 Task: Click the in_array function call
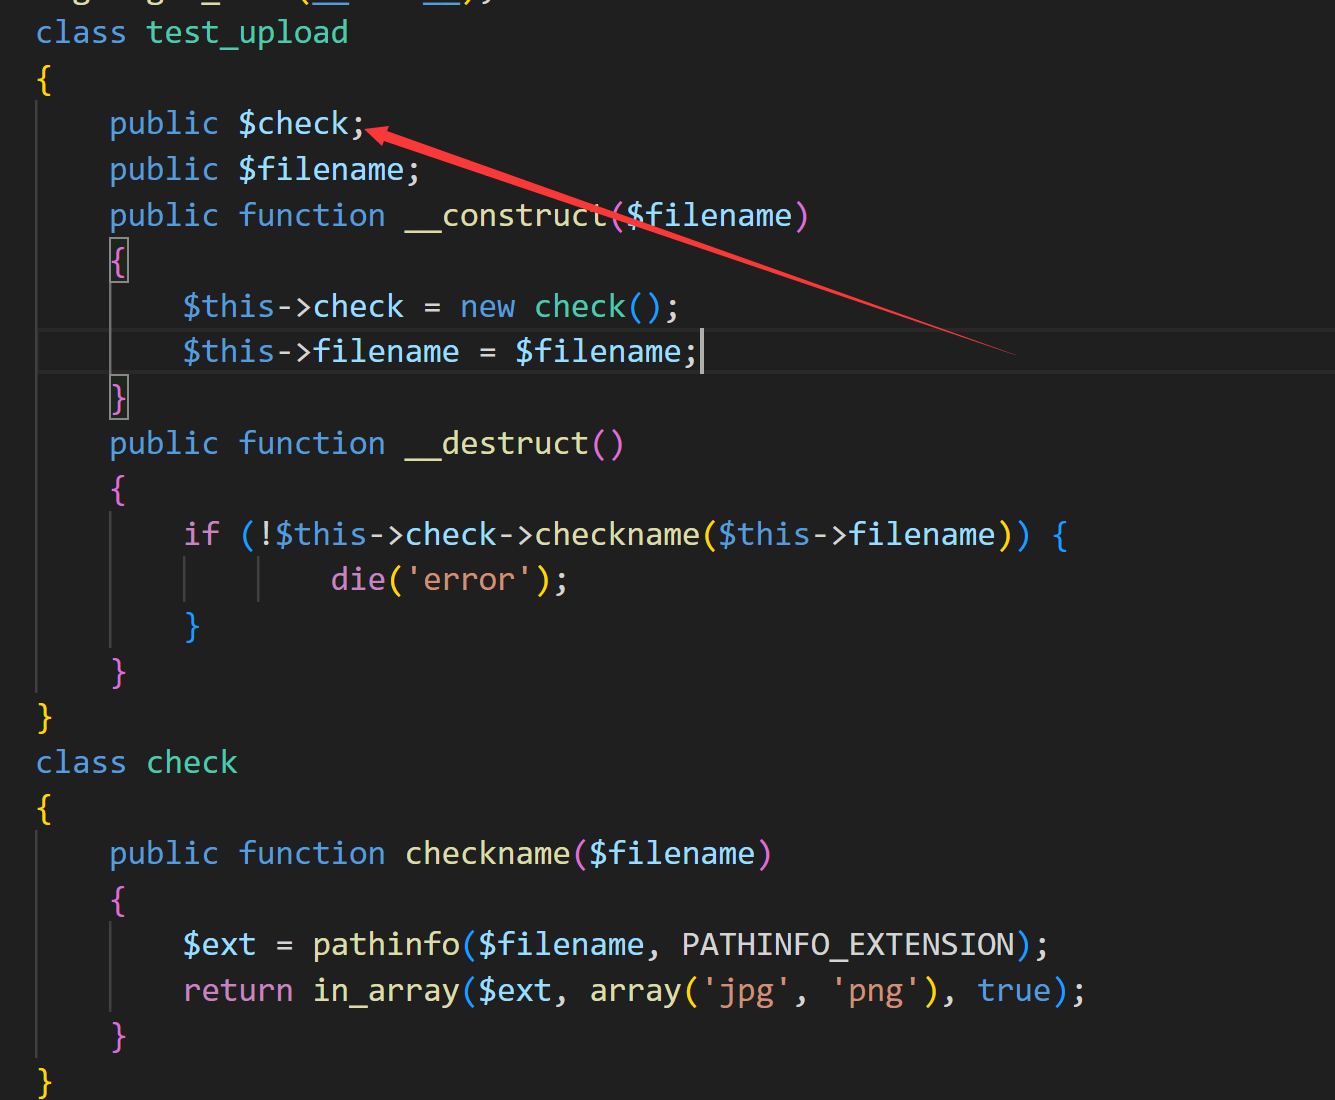point(385,991)
